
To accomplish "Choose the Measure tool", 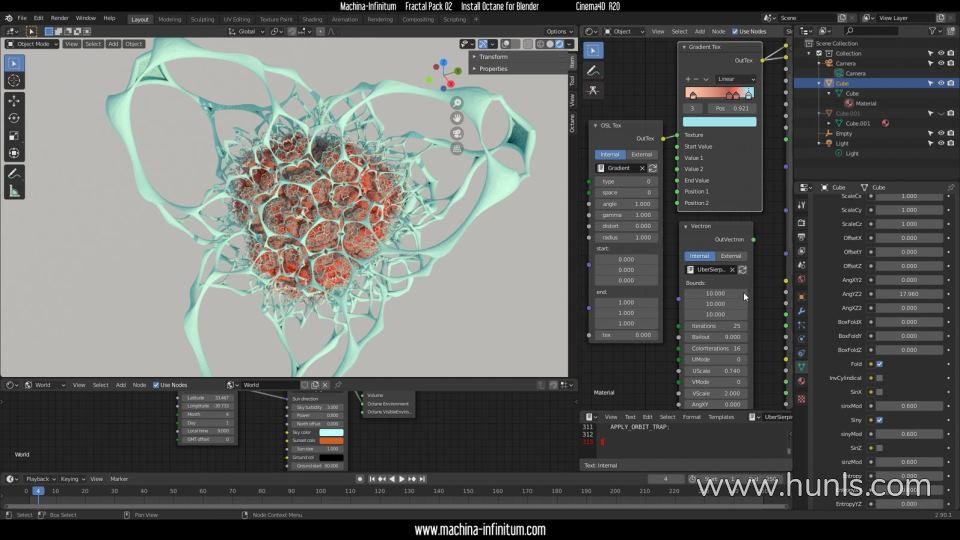I will point(14,190).
